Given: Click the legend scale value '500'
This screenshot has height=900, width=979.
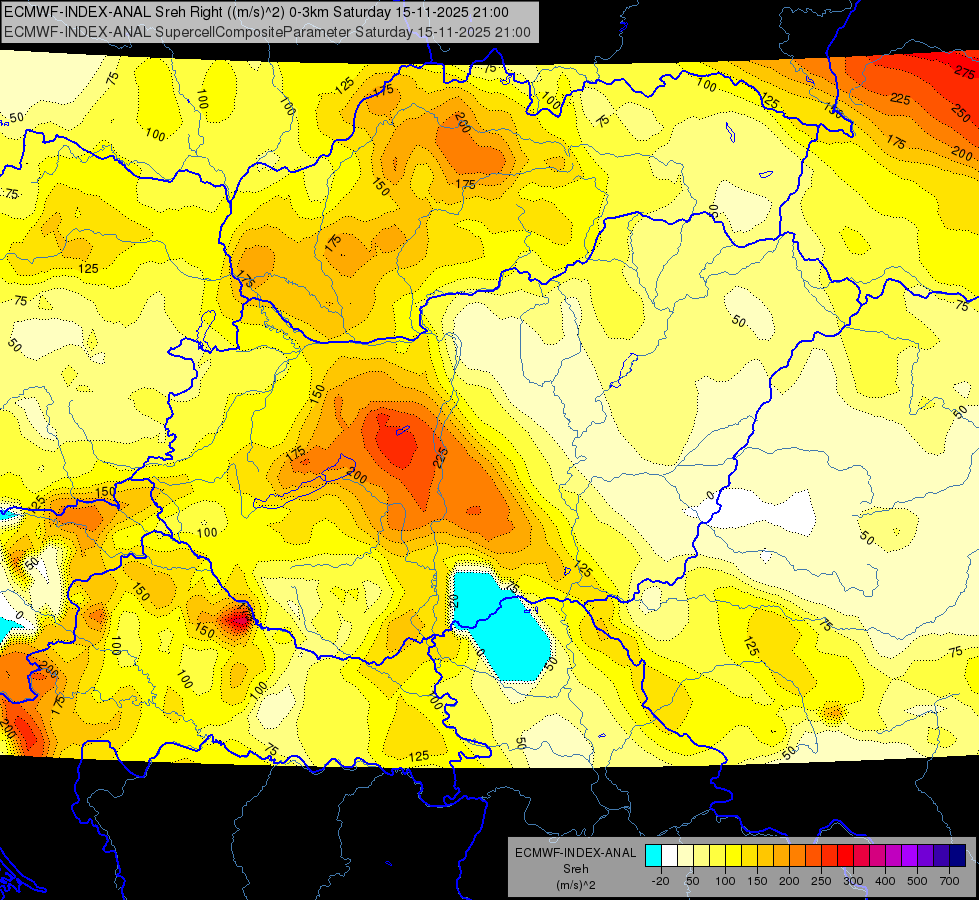Looking at the screenshot, I should (917, 881).
